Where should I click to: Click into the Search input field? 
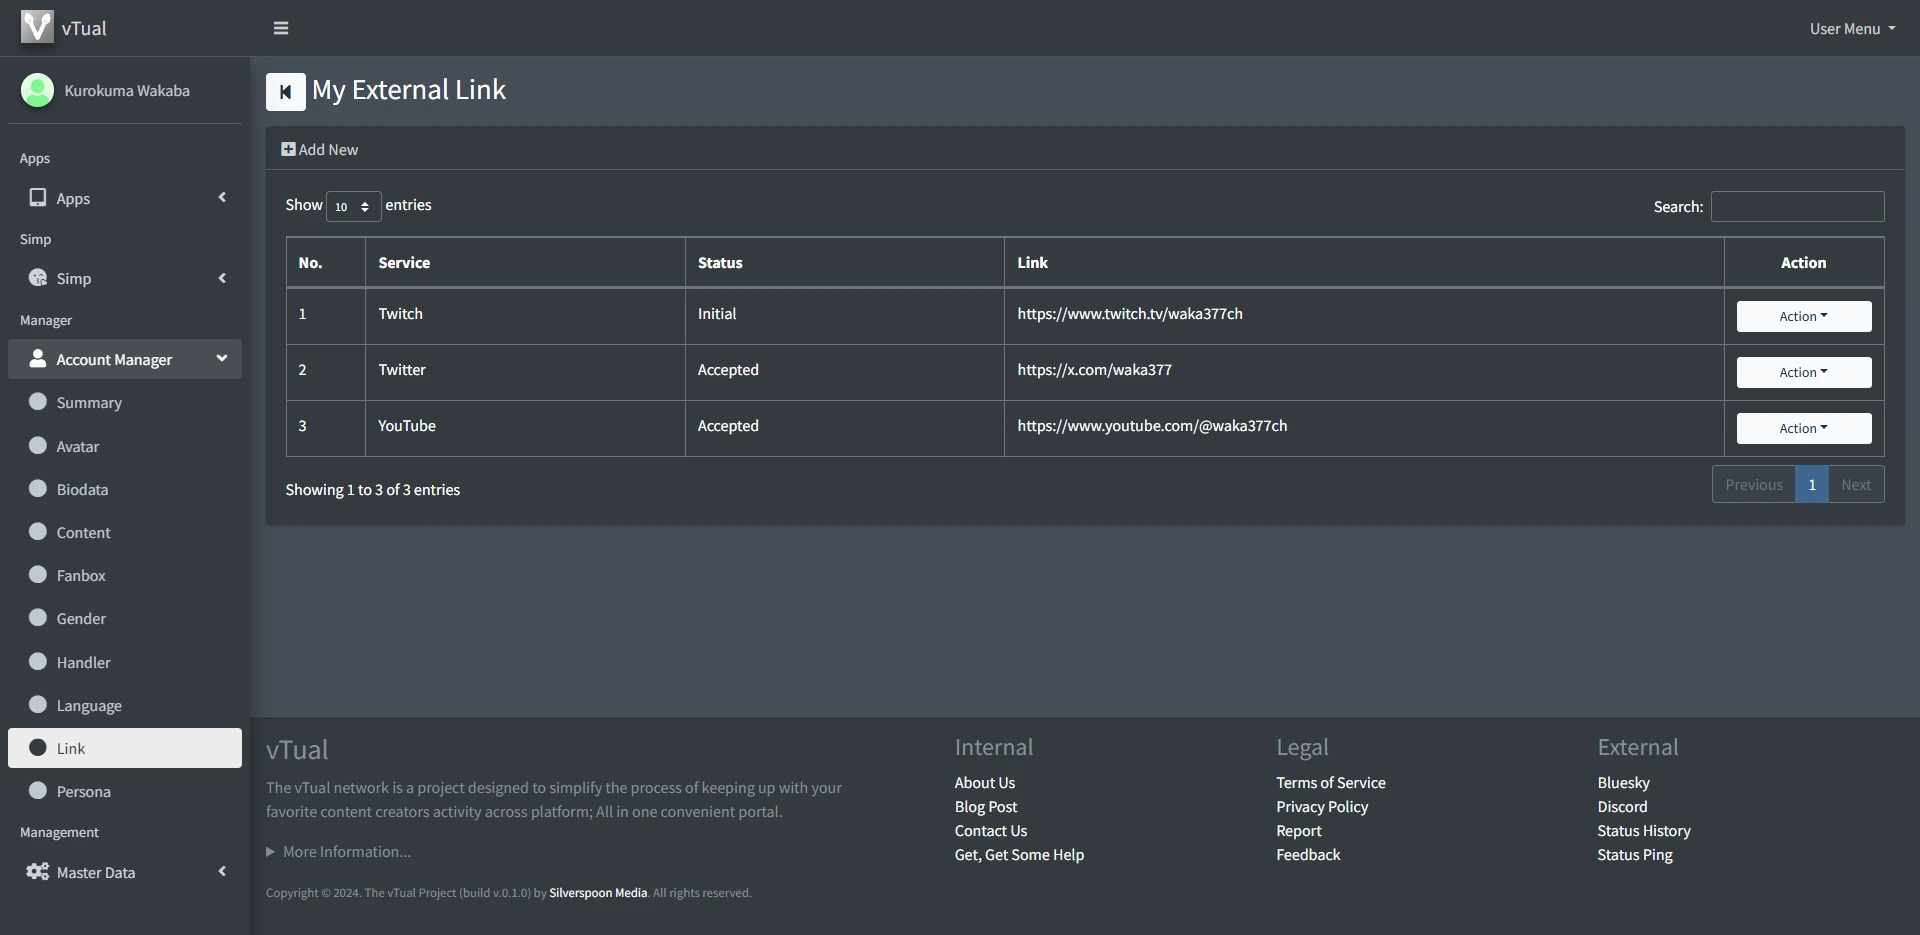tap(1797, 206)
